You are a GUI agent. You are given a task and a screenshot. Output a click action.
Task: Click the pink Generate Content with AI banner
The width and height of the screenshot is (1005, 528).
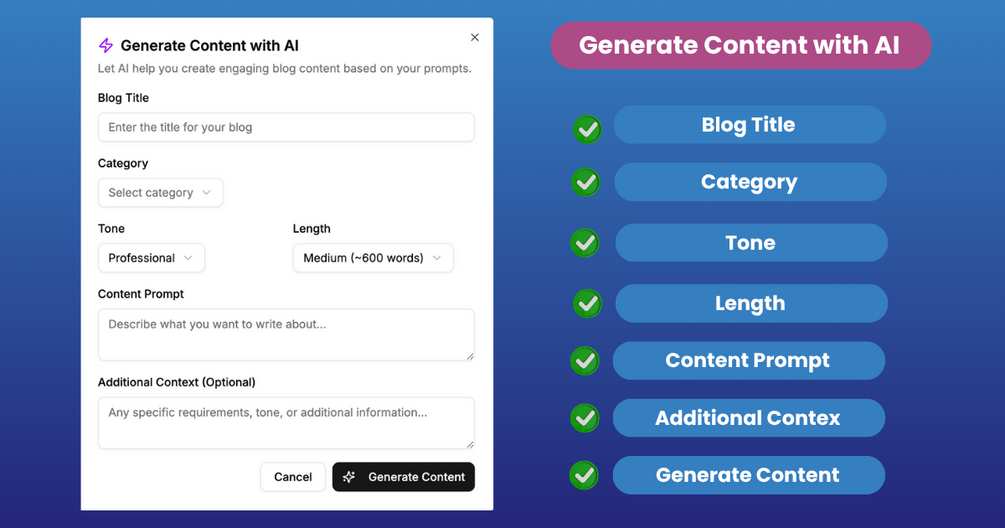point(740,46)
